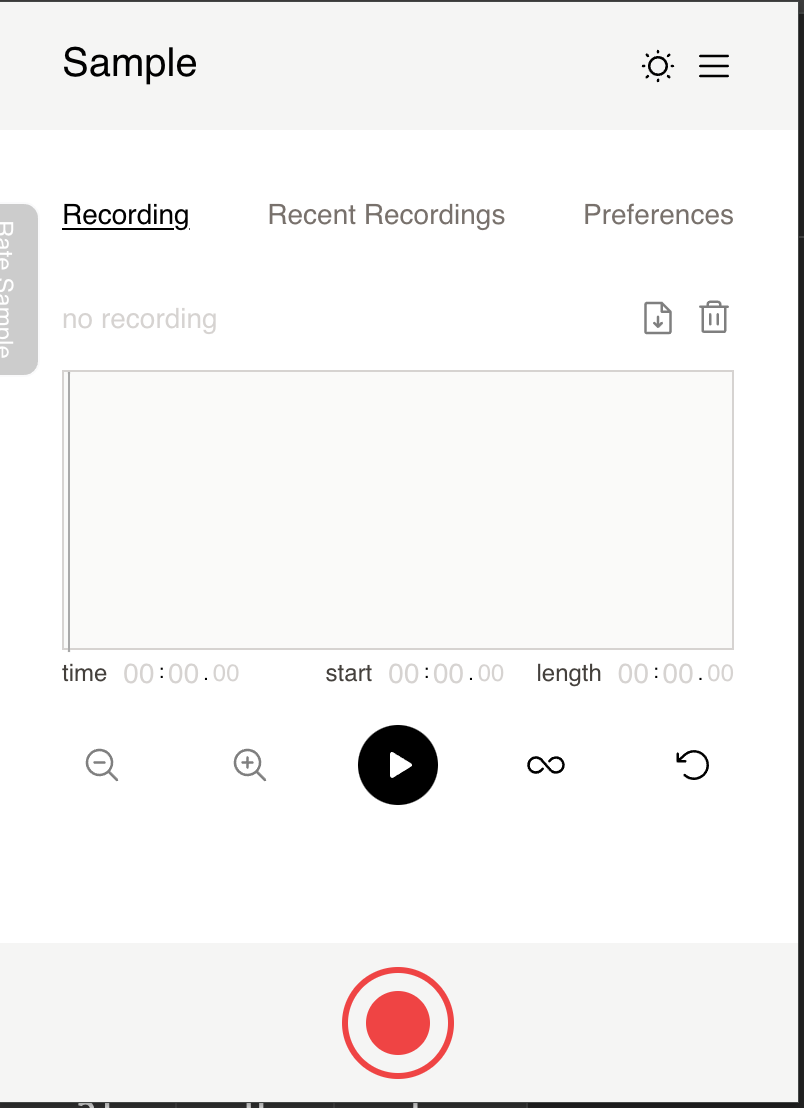Switch to Recent Recordings tab

[x=386, y=215]
